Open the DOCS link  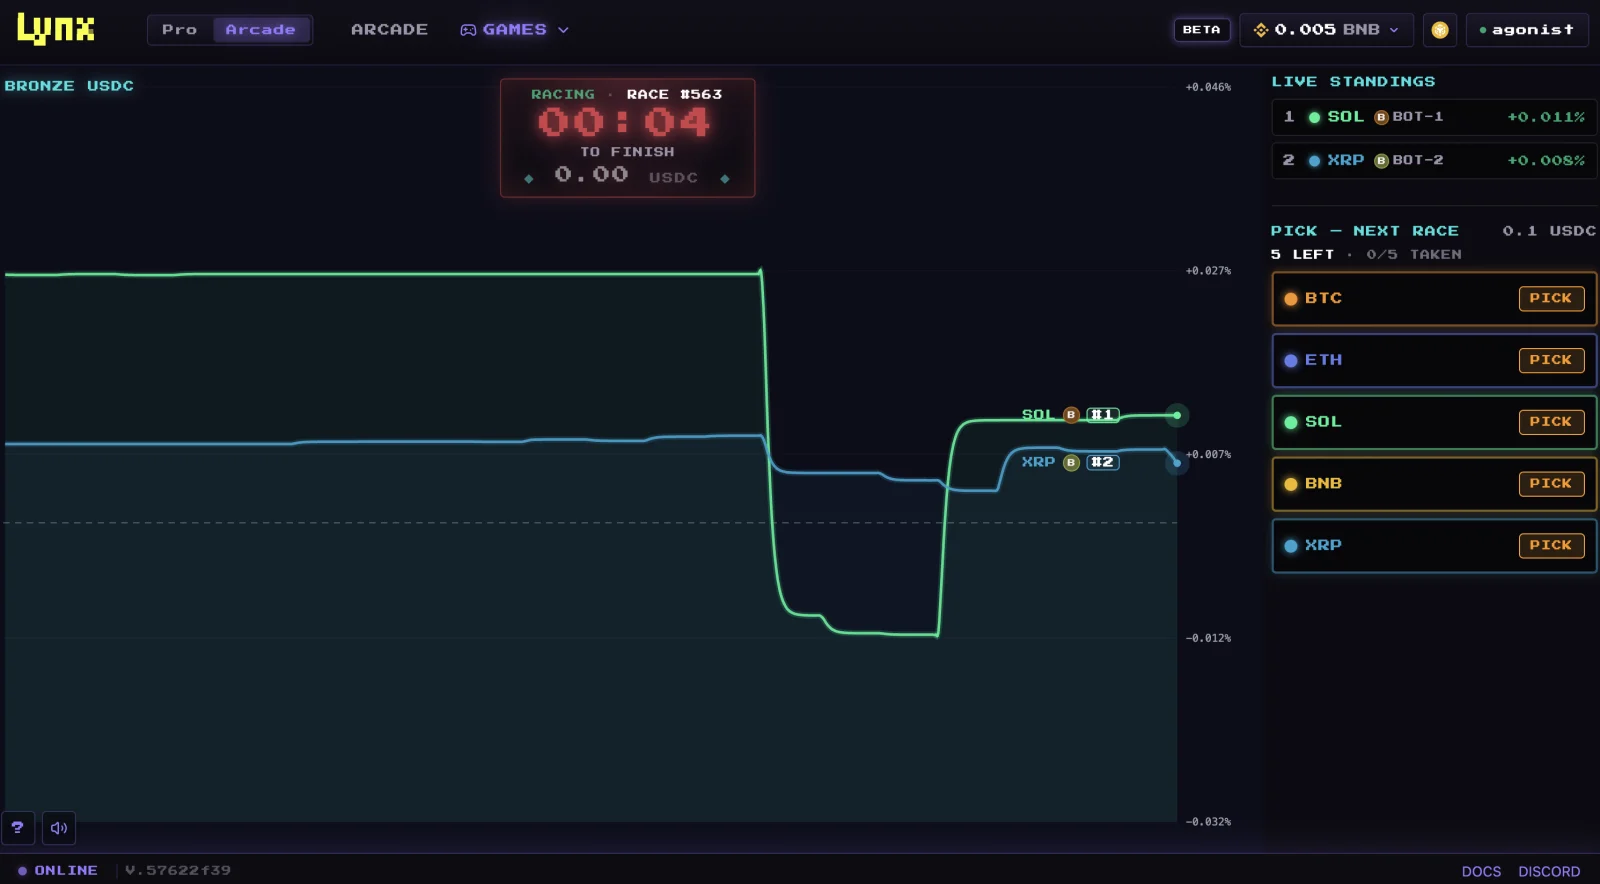coord(1481,871)
